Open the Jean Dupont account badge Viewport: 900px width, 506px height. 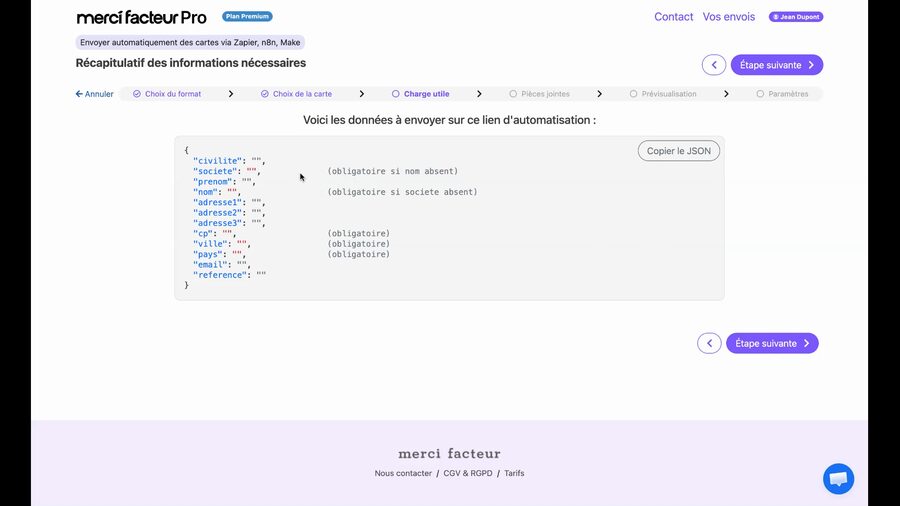click(x=796, y=17)
